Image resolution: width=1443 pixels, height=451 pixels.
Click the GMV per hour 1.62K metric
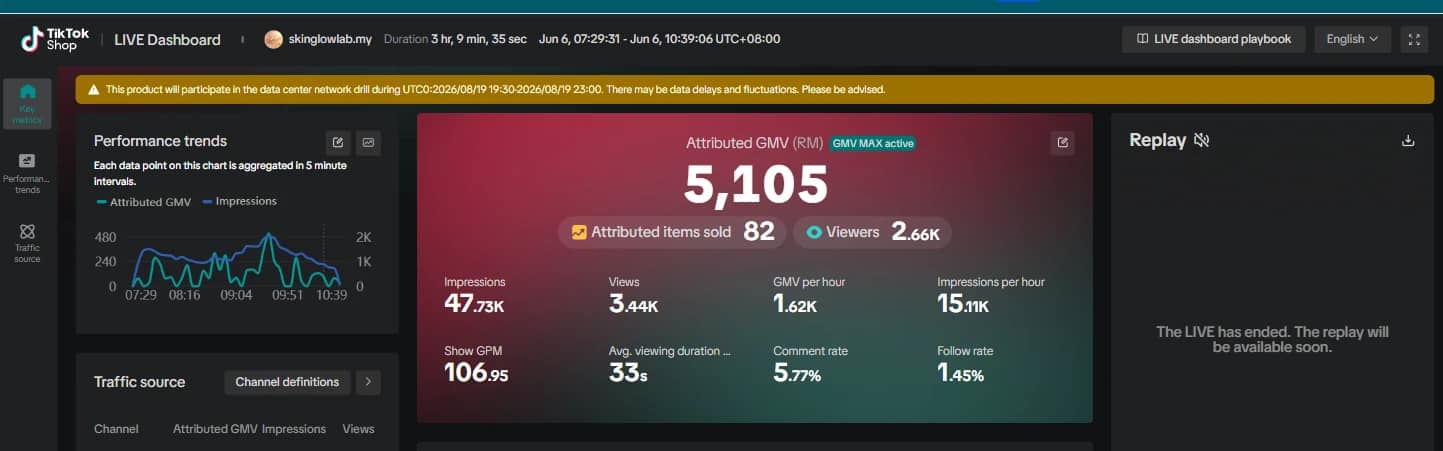coord(809,295)
